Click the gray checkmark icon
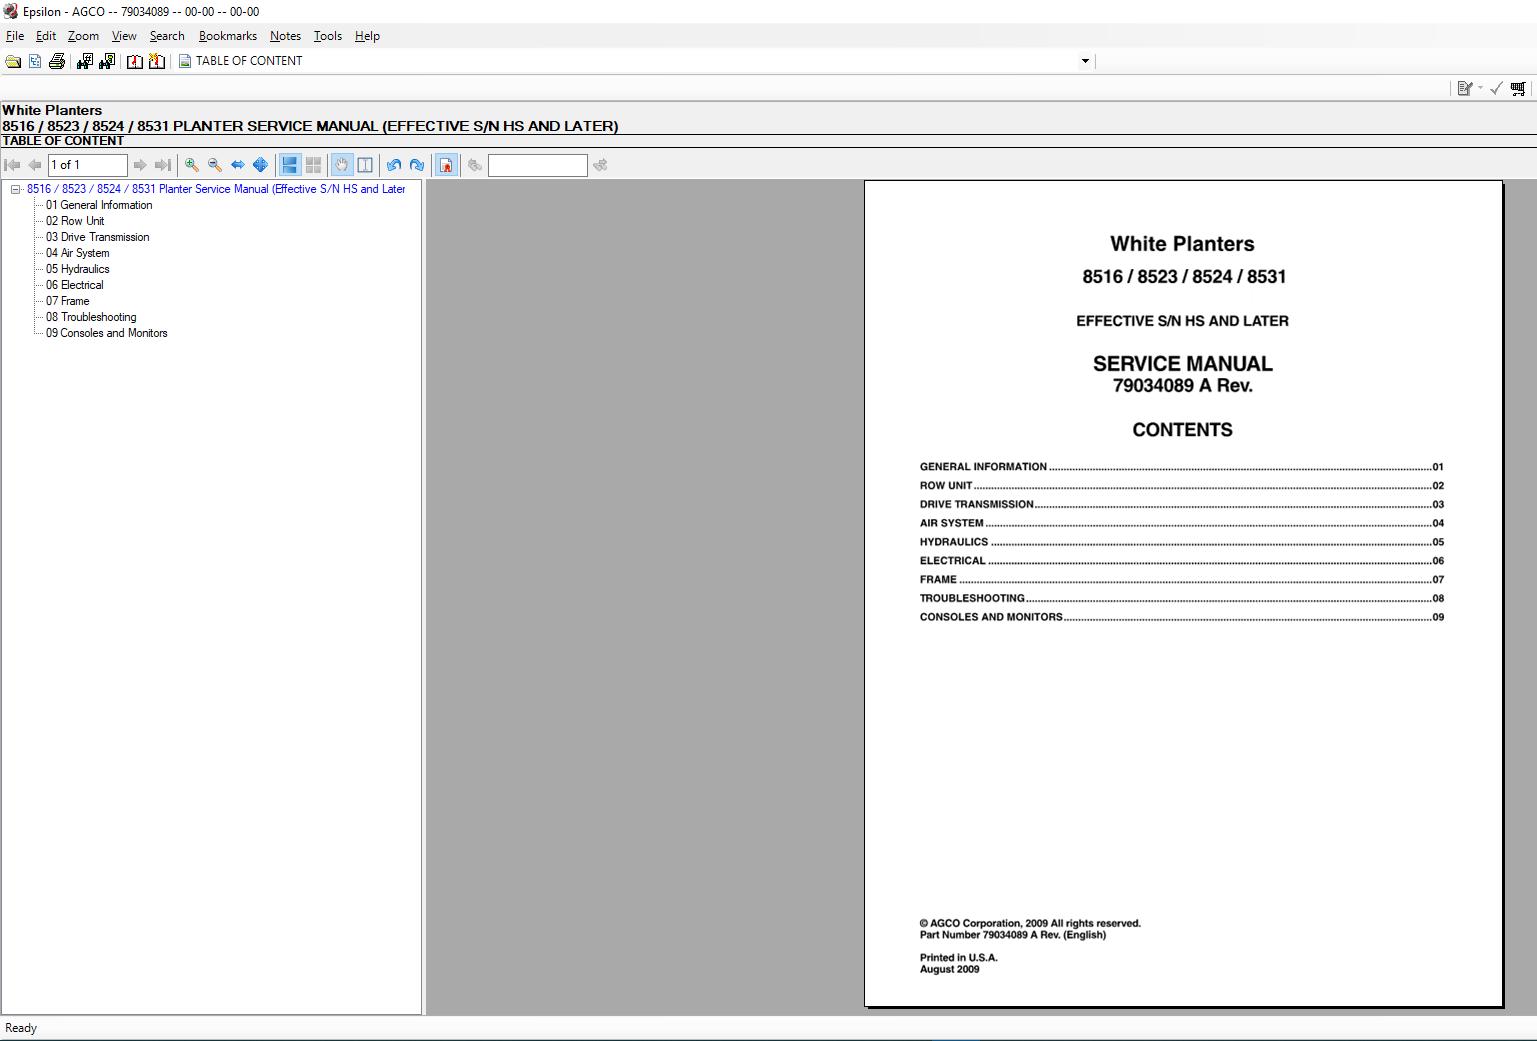This screenshot has width=1537, height=1041. pyautogui.click(x=1496, y=89)
